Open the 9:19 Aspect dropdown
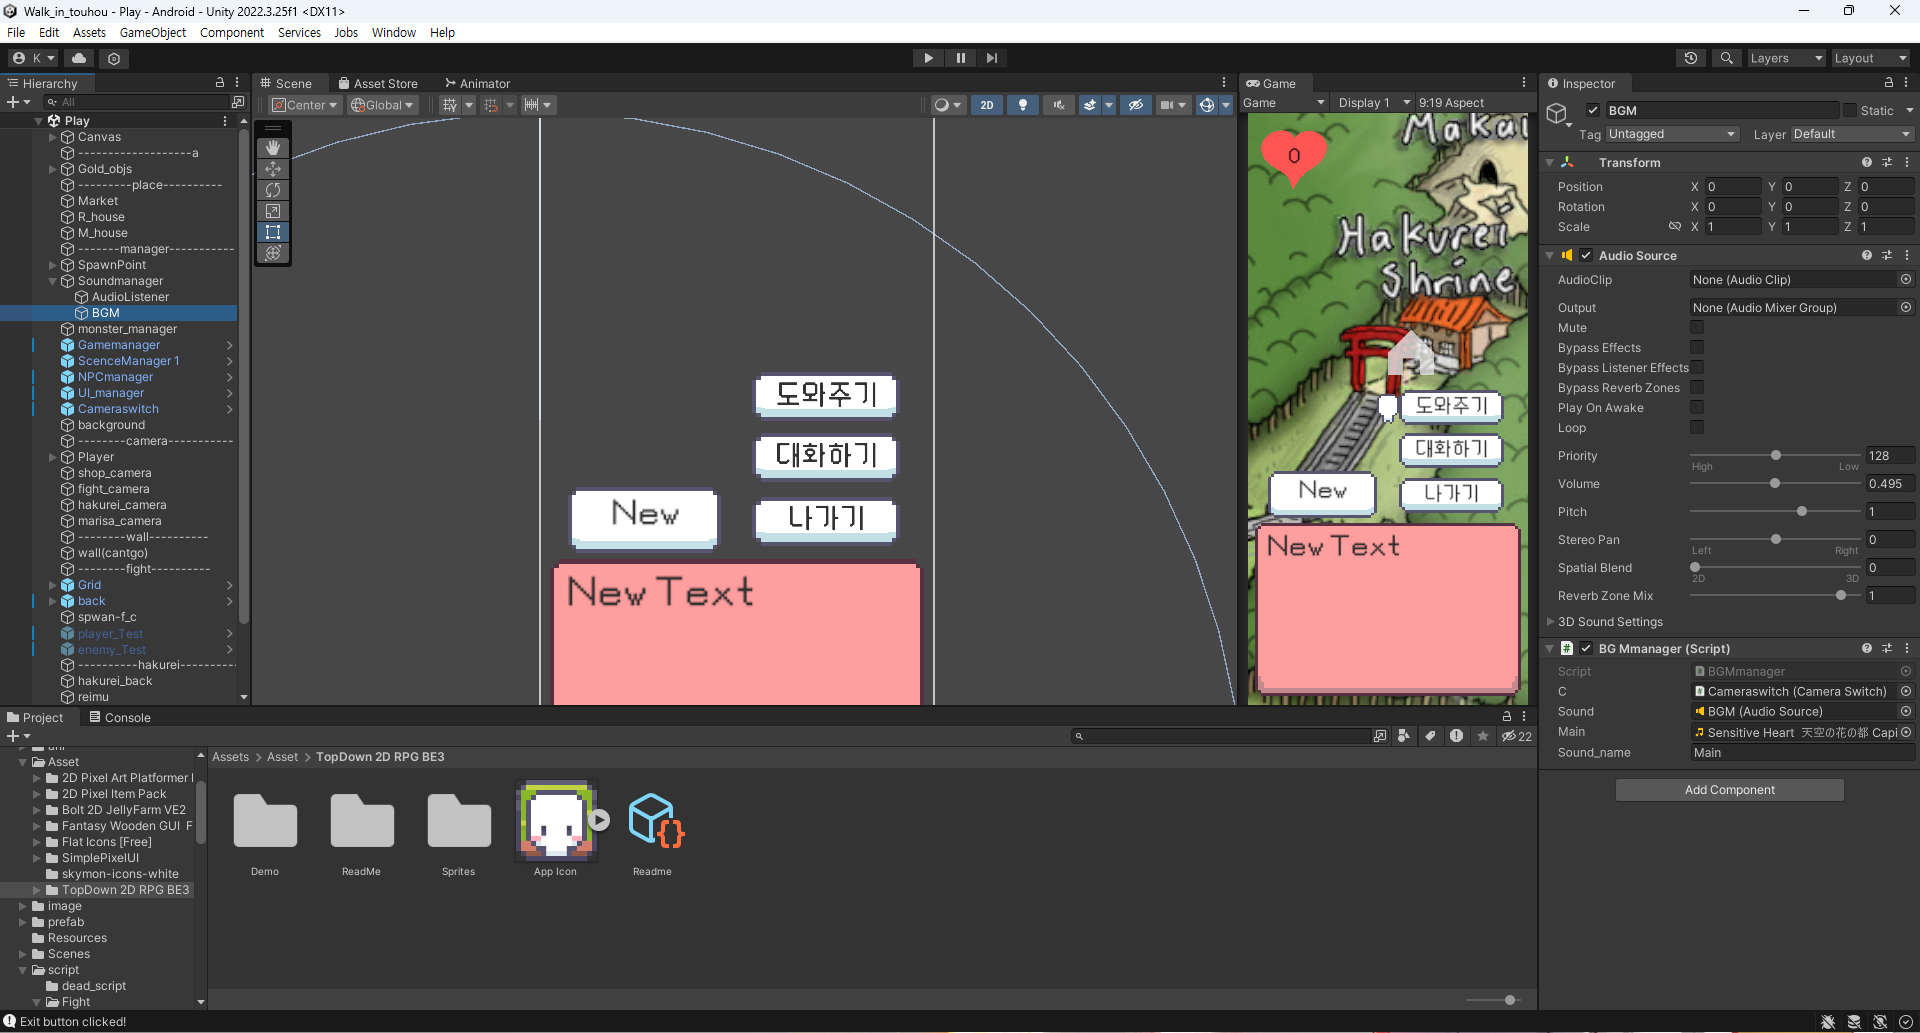1920x1033 pixels. (1451, 103)
